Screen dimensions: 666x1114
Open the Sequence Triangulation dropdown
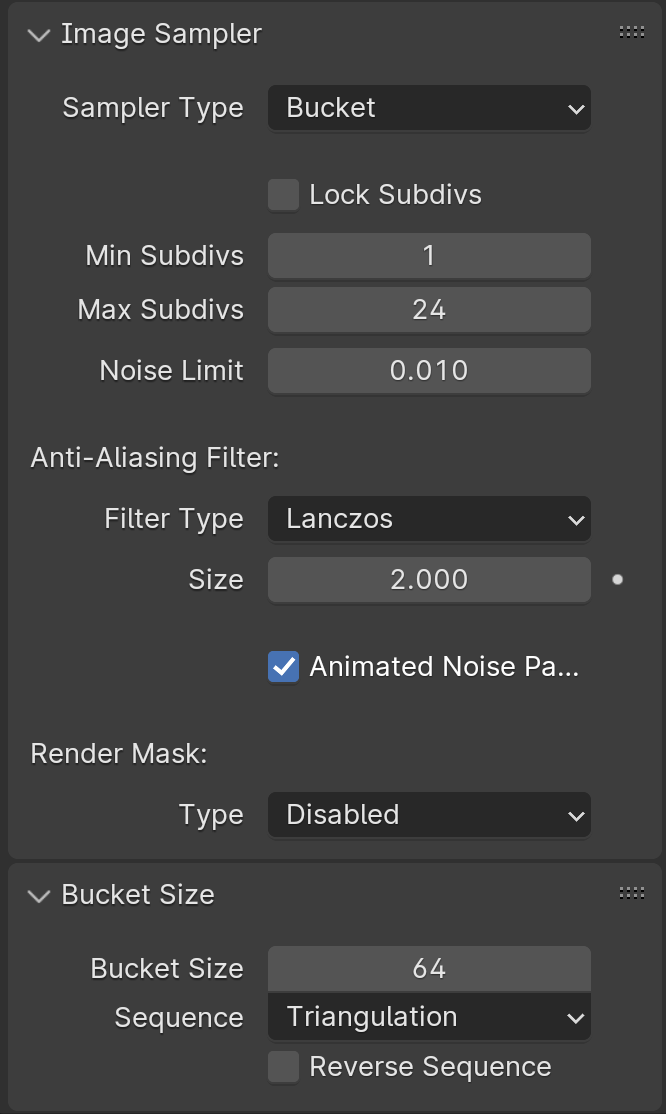[429, 1017]
